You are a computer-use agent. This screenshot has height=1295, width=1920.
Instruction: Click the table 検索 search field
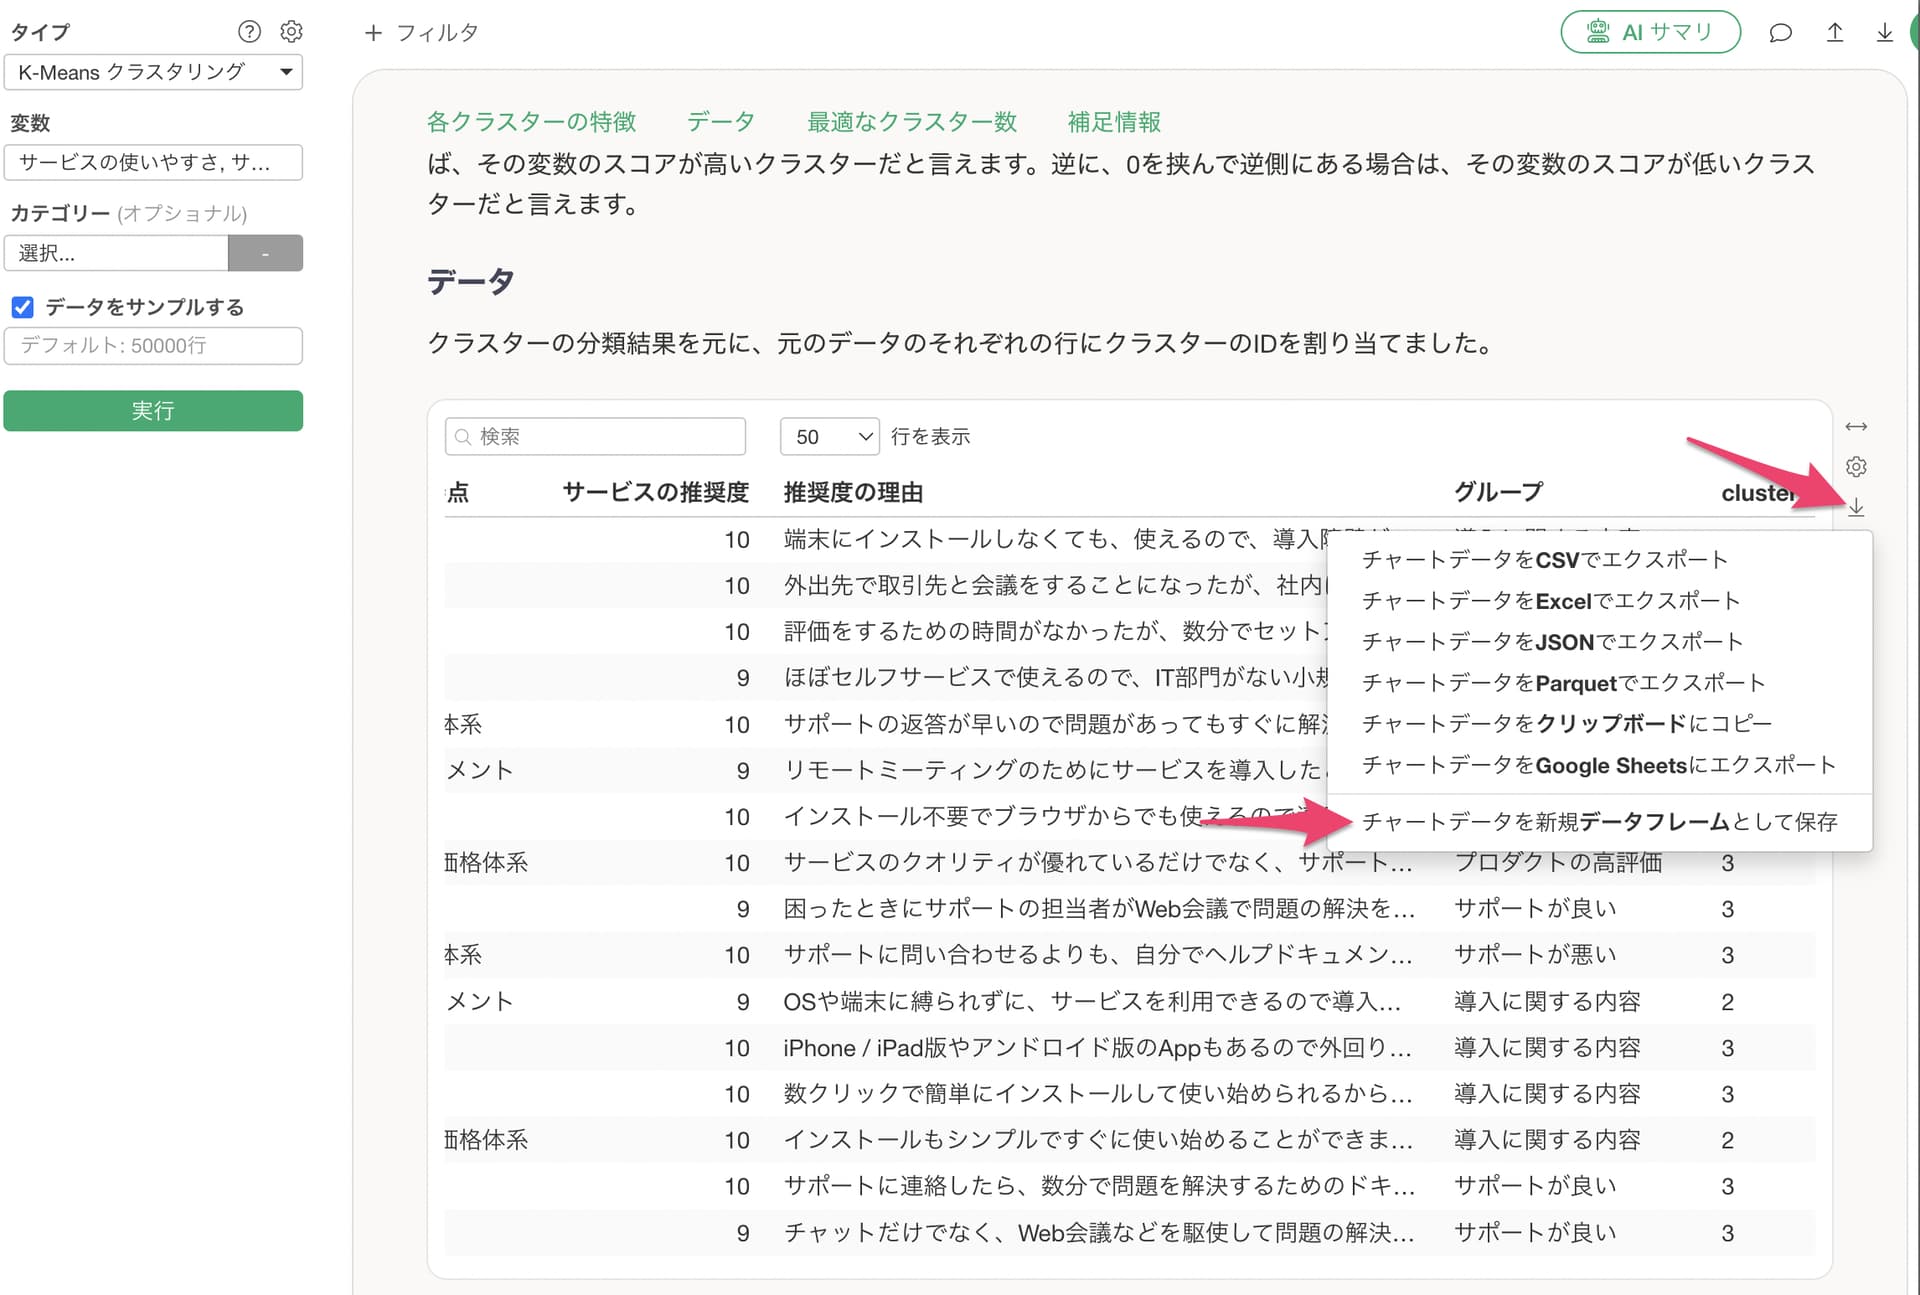coord(595,437)
